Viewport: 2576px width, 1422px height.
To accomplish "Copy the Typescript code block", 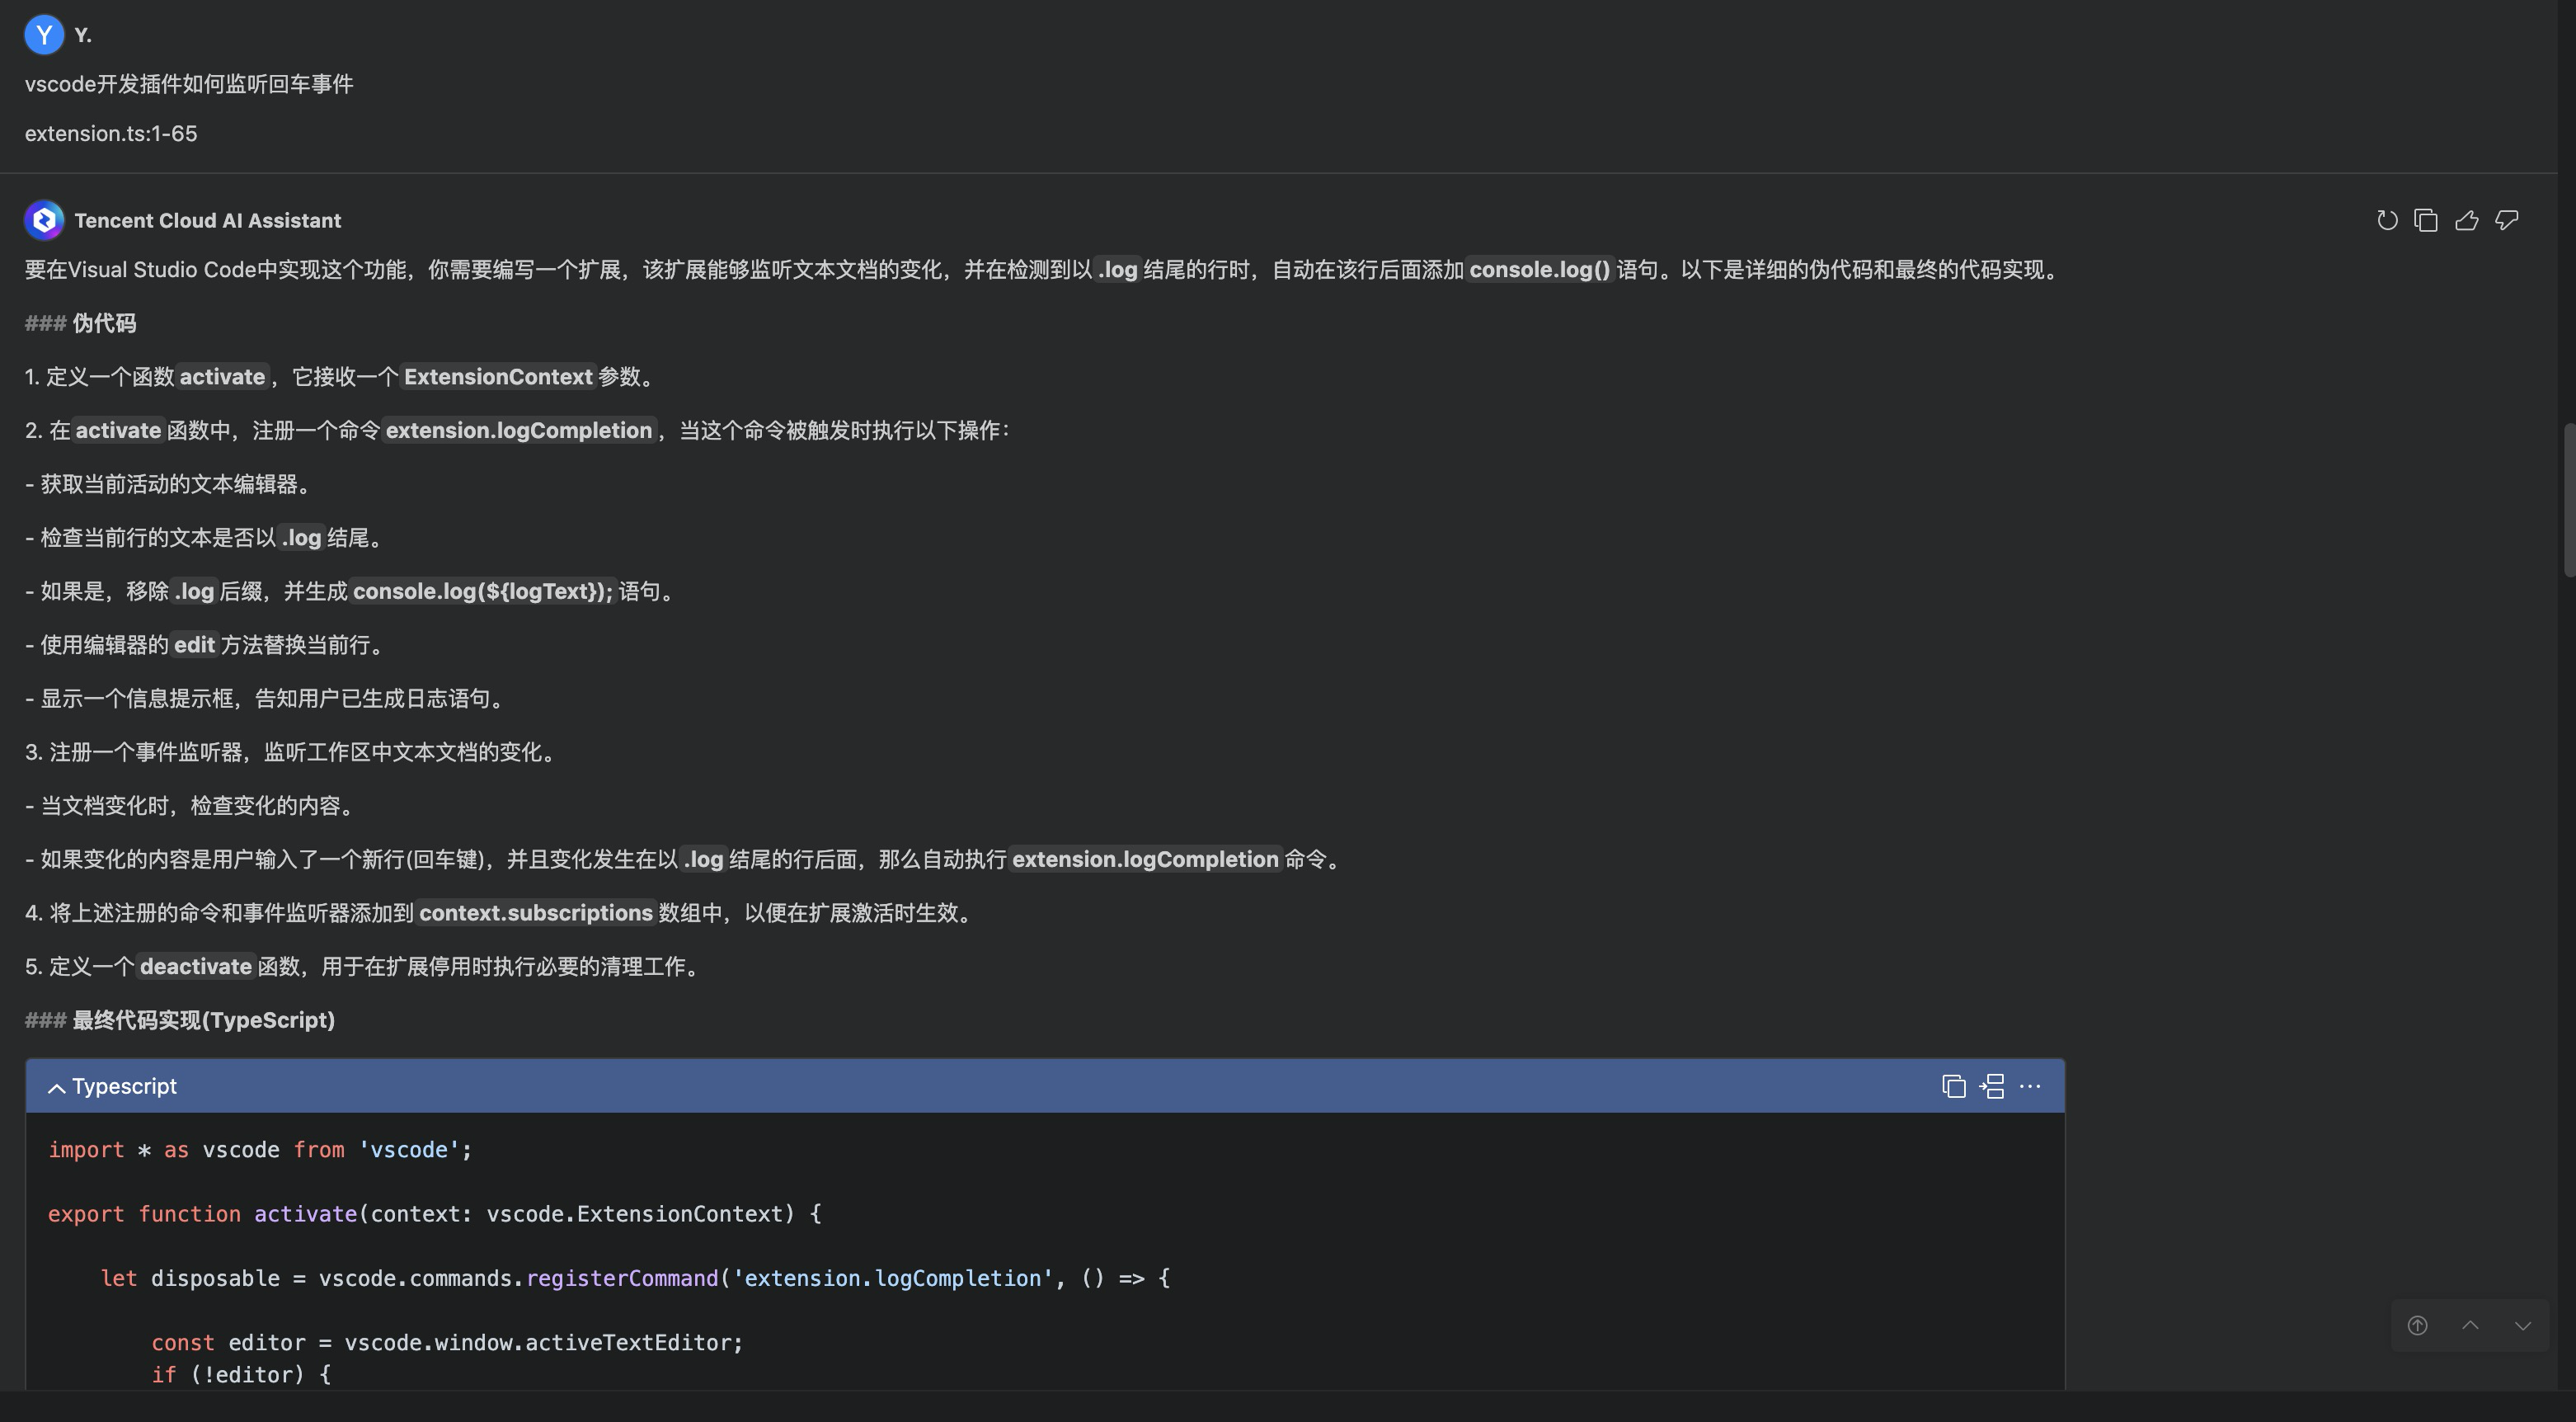I will point(1953,1086).
